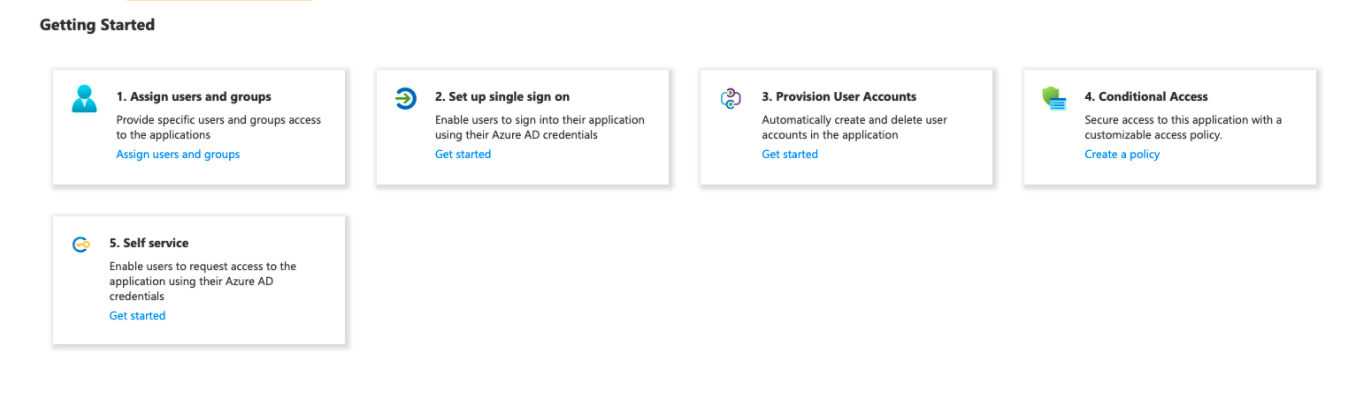
Task: Select the '2. Set up single sign on' heading
Action: pyautogui.click(x=502, y=97)
